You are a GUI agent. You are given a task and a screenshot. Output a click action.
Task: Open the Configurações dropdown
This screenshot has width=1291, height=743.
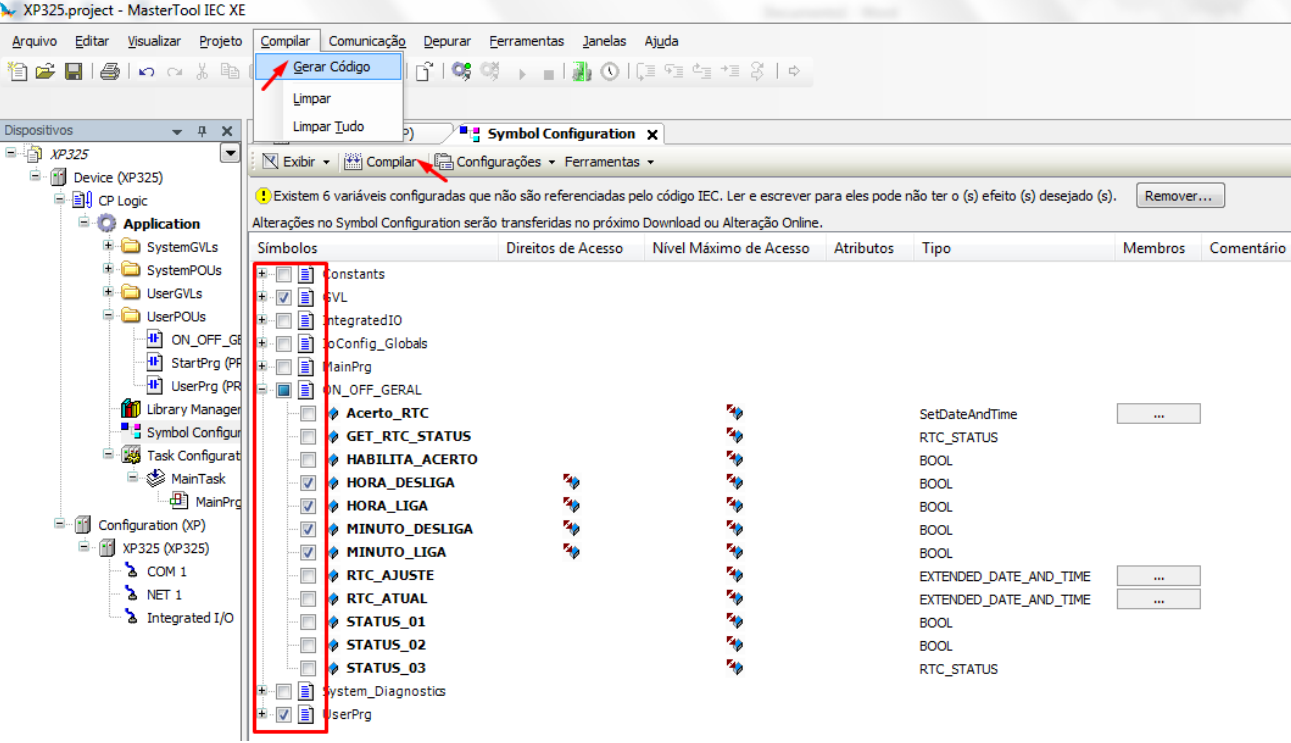pyautogui.click(x=497, y=162)
